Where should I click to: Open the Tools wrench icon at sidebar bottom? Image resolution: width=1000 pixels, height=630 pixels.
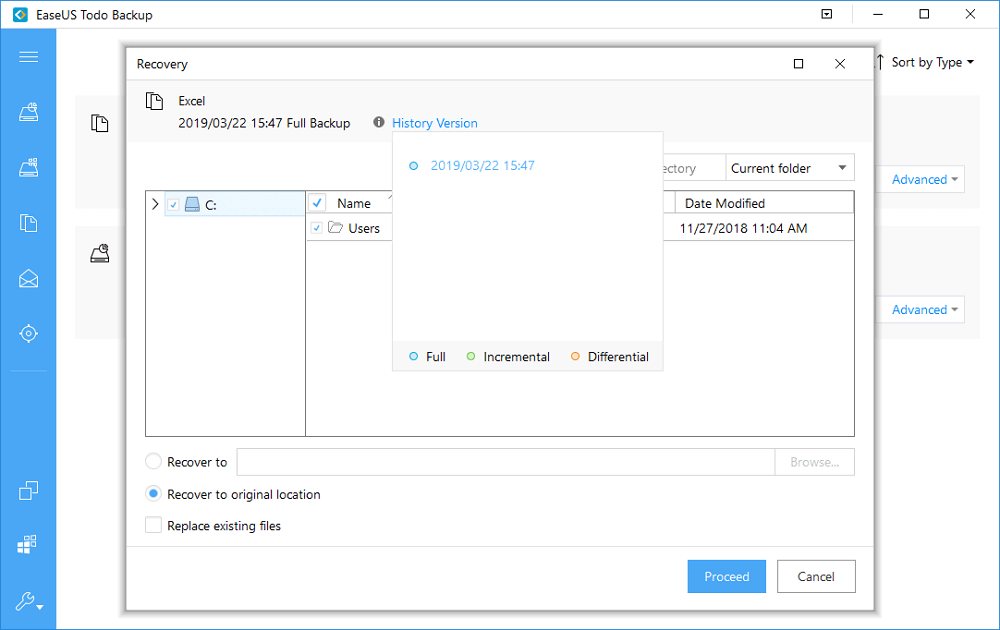26,602
